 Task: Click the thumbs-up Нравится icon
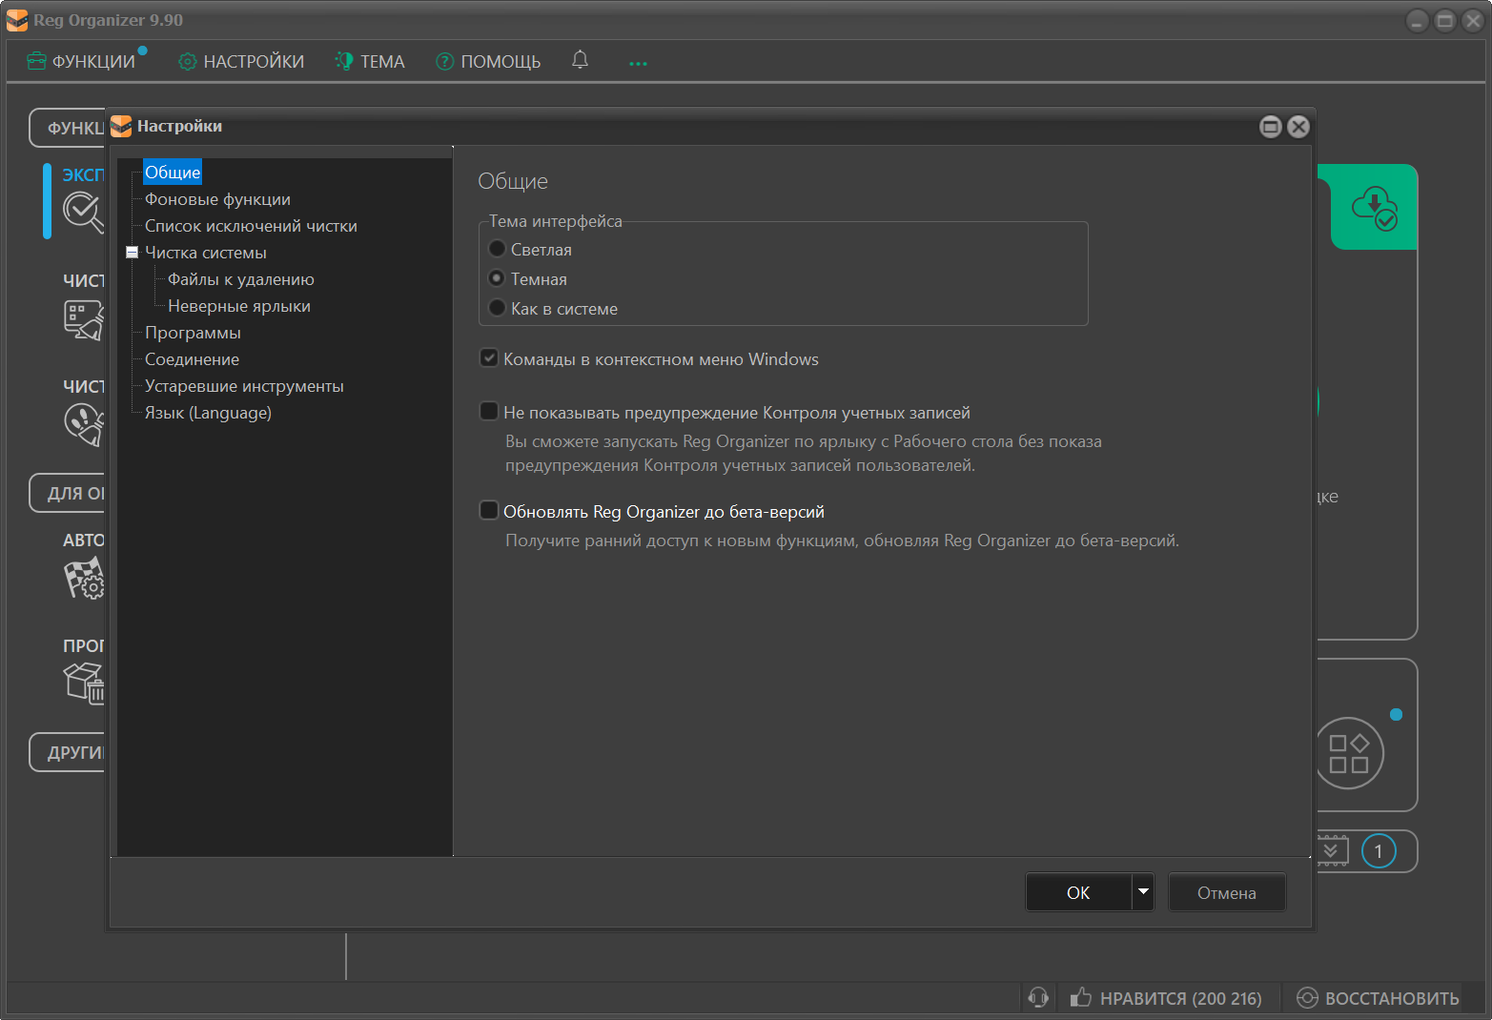point(1080,997)
